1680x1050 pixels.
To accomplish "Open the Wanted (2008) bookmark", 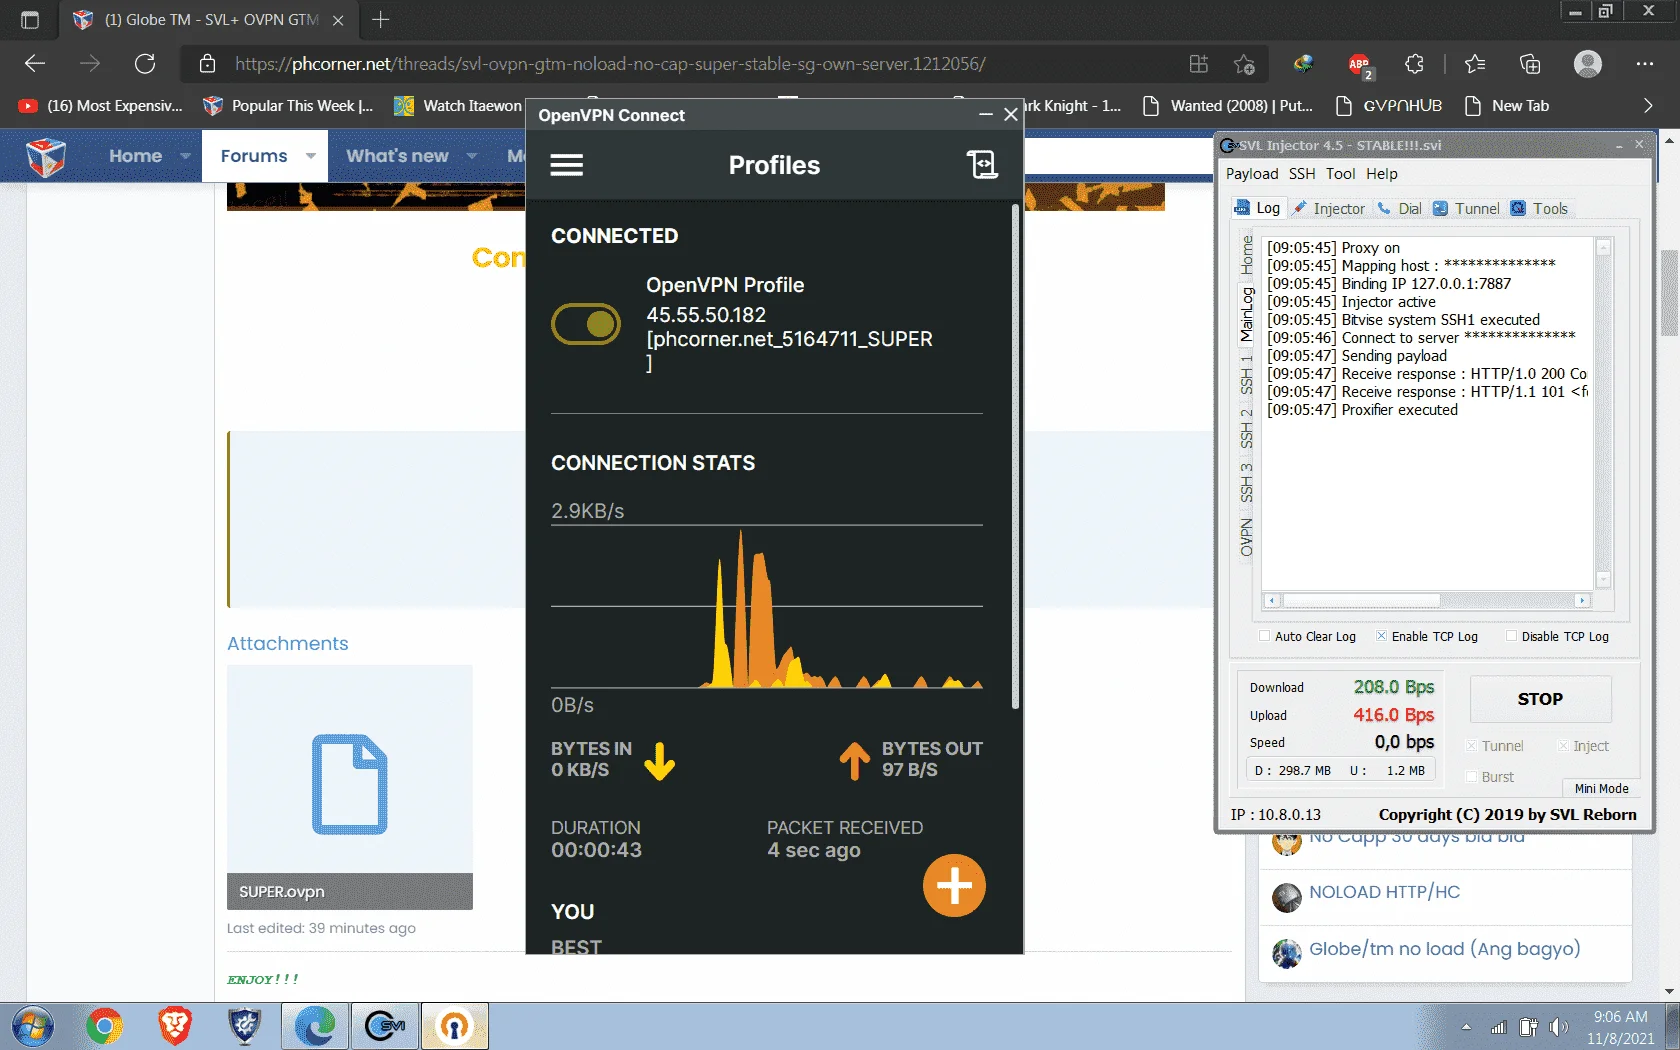I will coord(1227,106).
